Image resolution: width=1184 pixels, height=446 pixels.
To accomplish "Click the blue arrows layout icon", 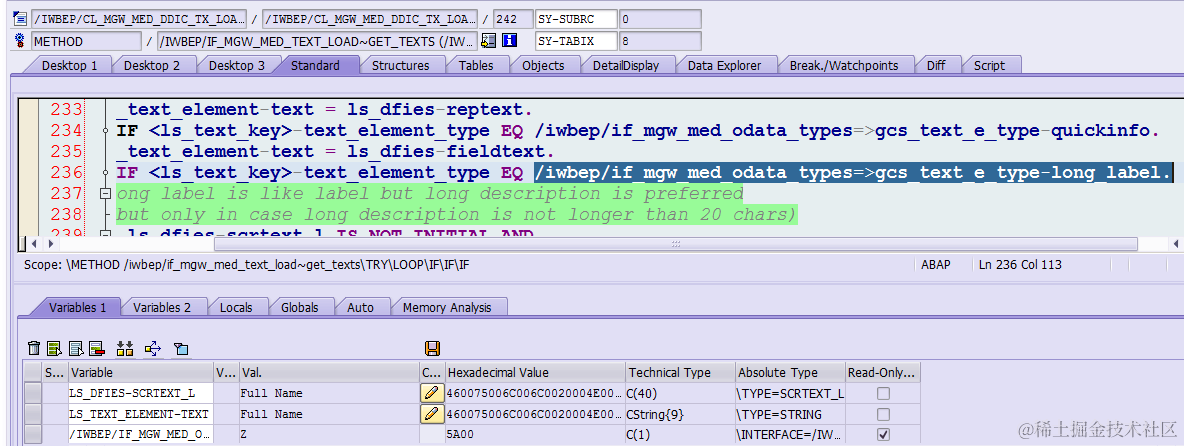I will pos(153,348).
